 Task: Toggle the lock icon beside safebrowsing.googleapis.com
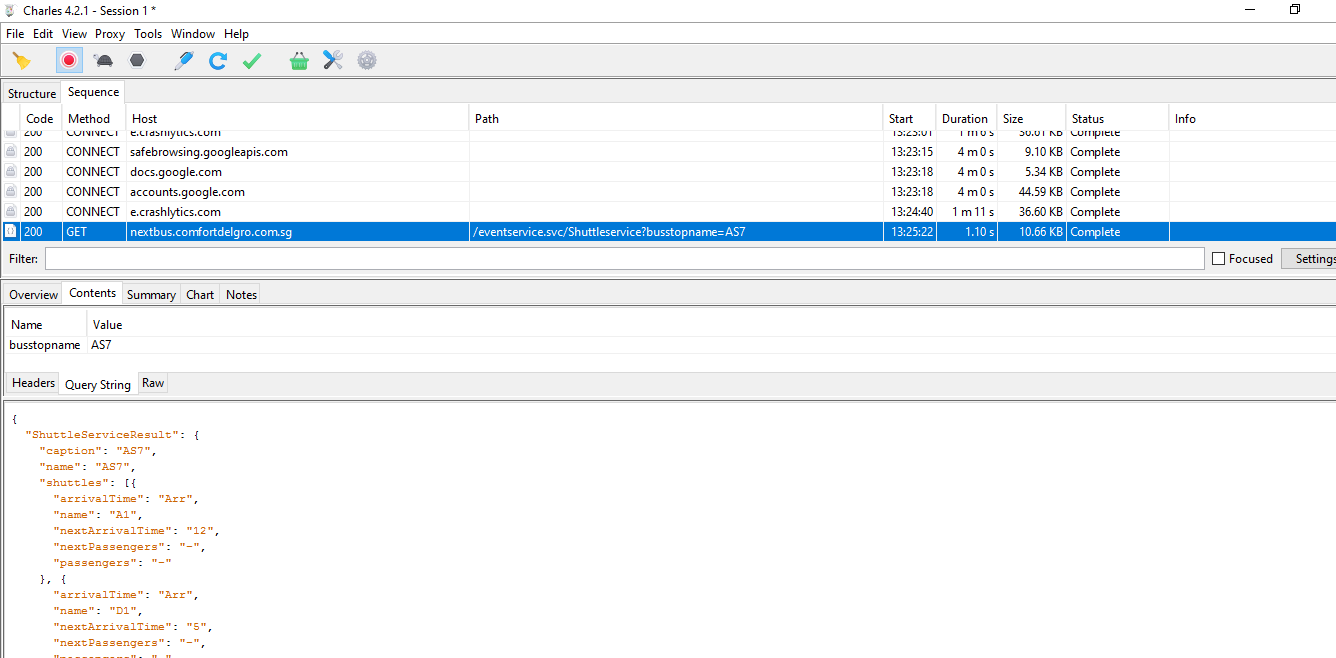tap(9, 151)
